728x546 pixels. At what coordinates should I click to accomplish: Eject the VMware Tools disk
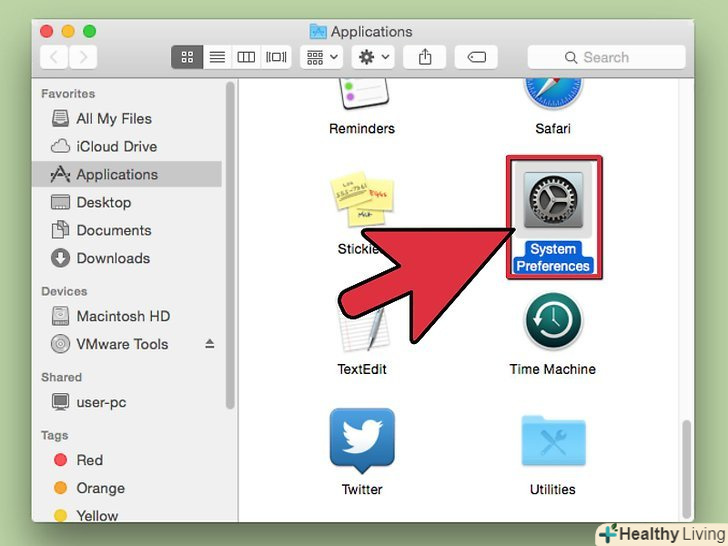click(210, 344)
